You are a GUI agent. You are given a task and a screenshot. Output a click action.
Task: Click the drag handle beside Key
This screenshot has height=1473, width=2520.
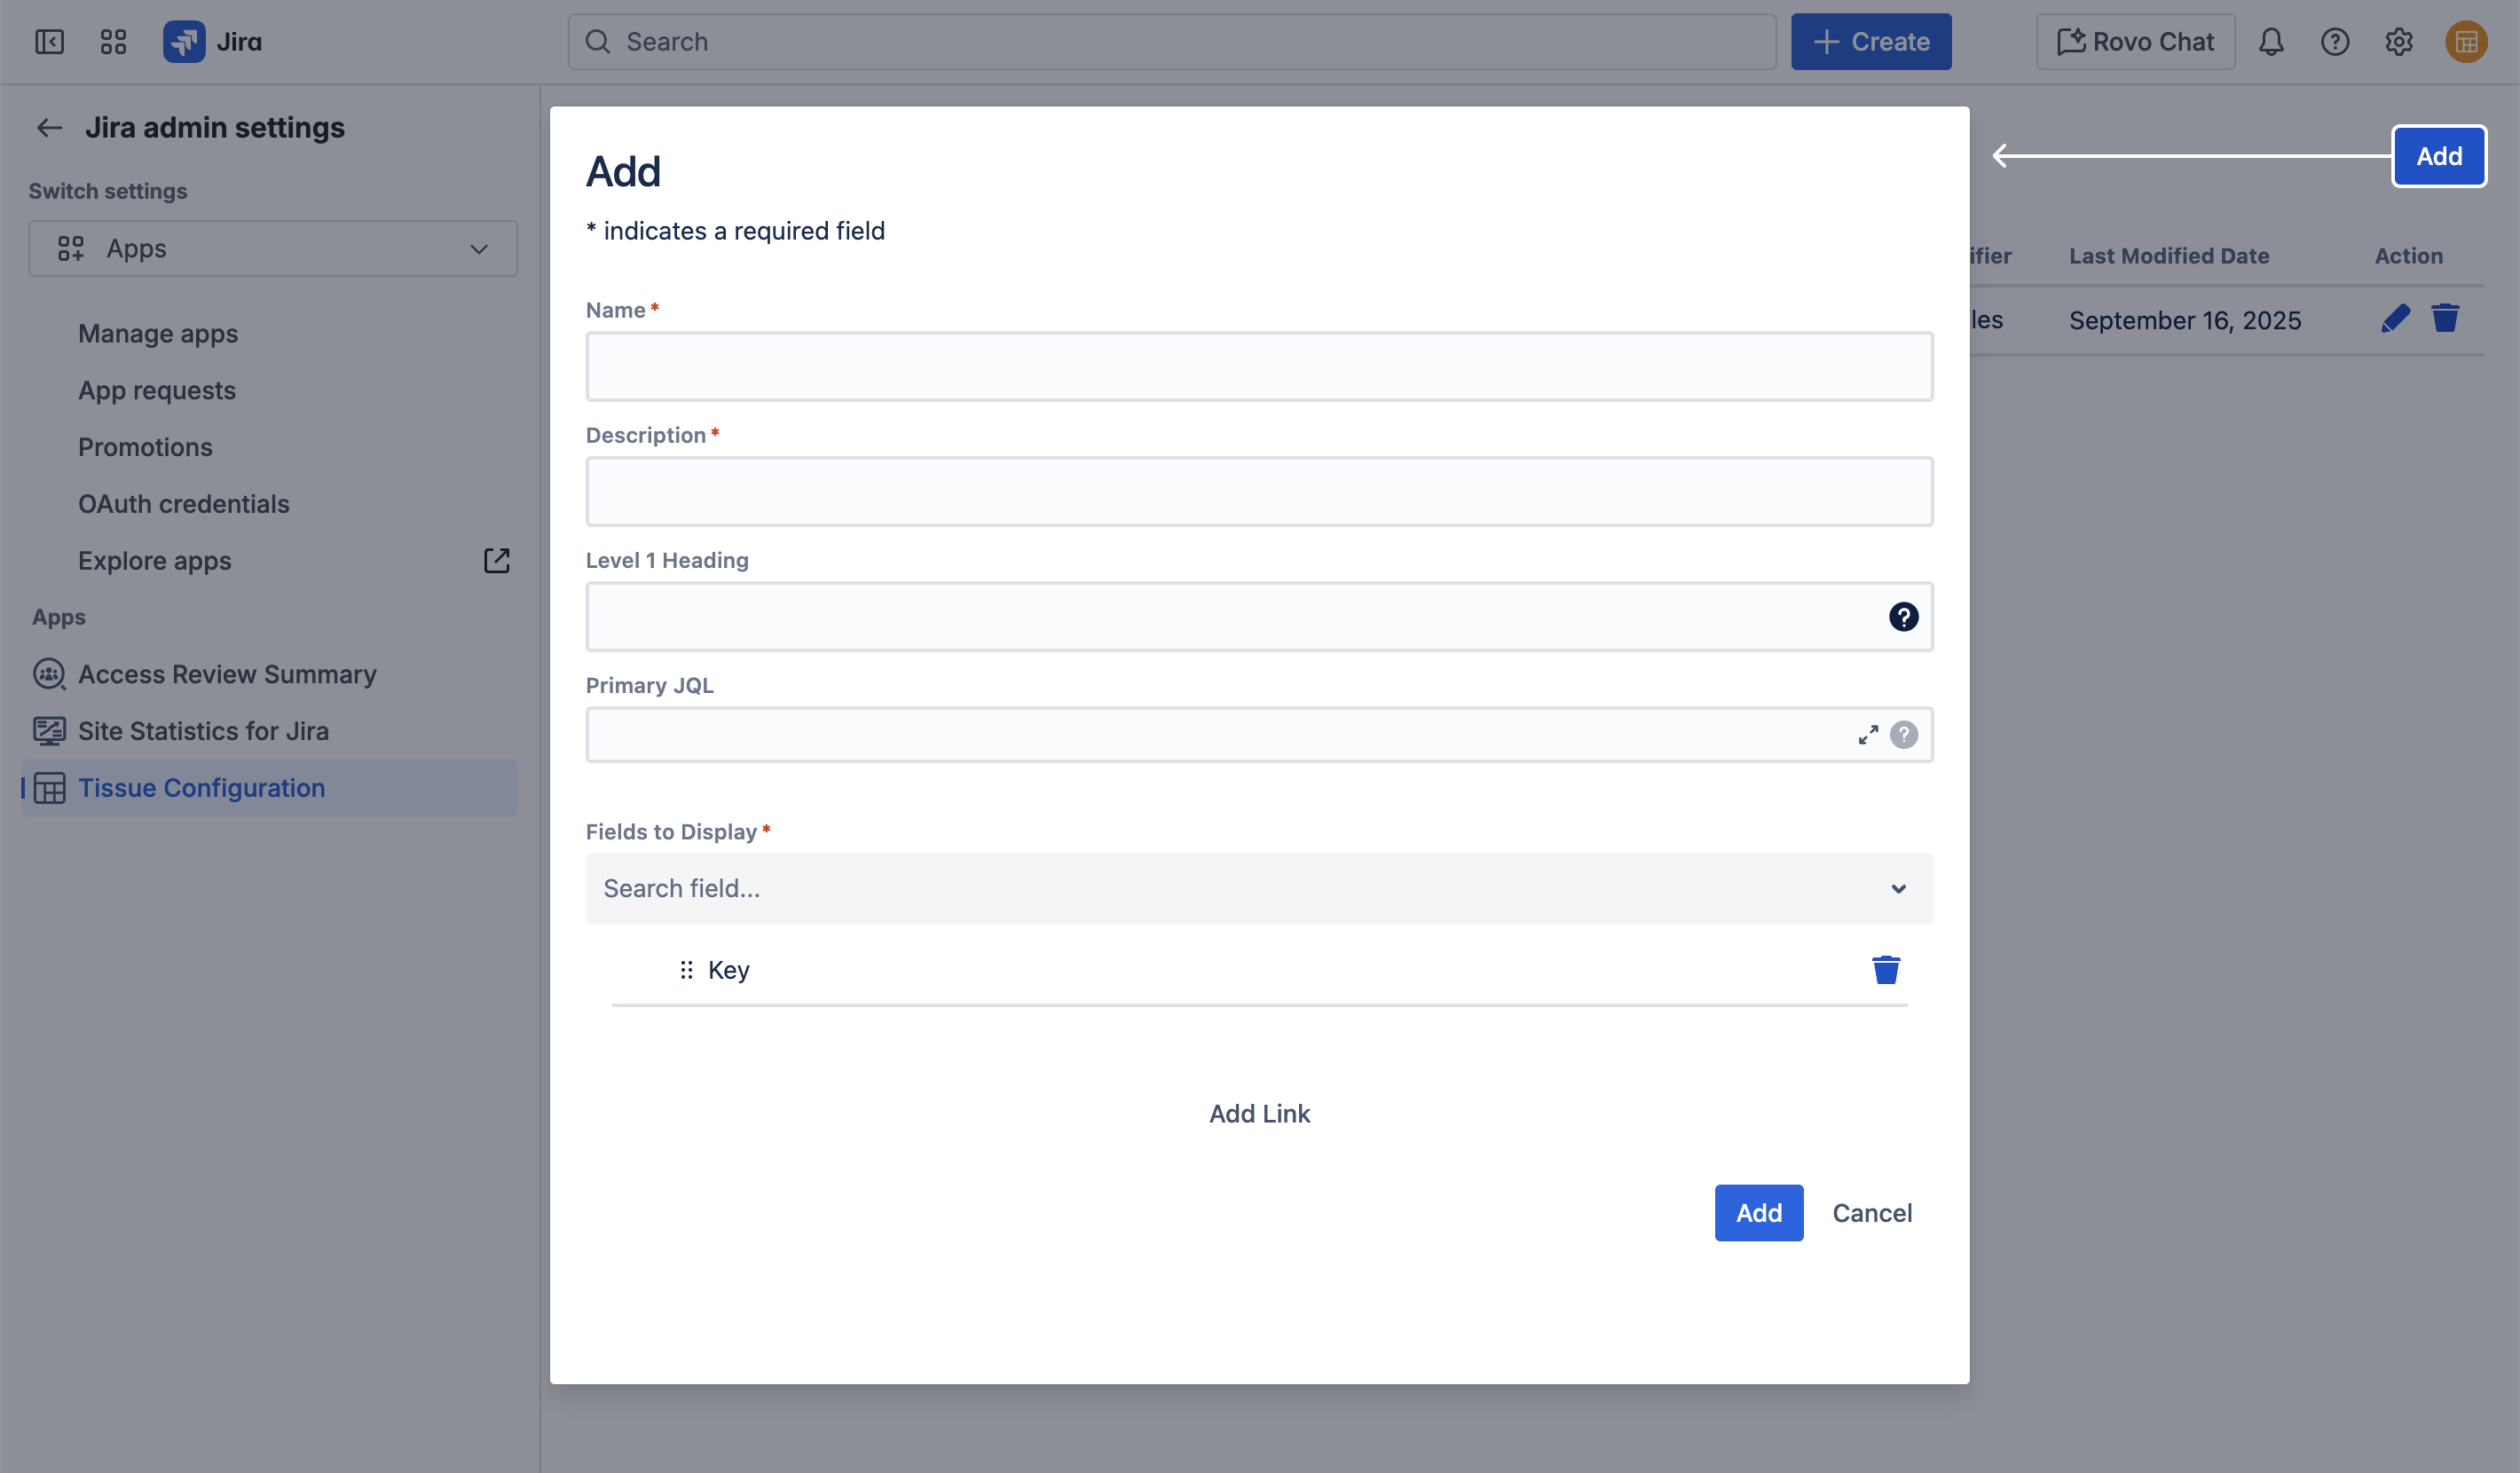tap(686, 970)
